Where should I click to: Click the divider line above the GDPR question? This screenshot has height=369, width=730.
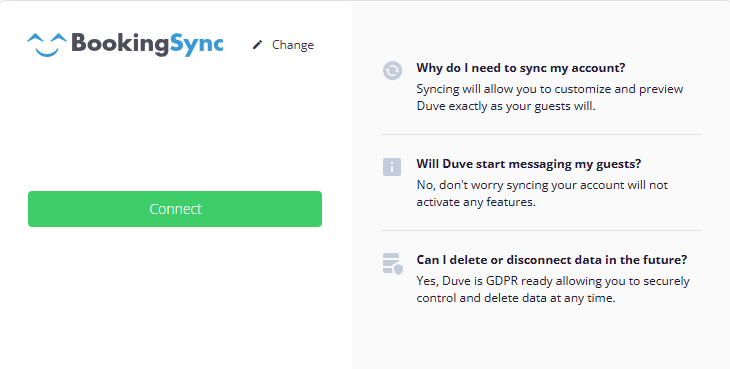click(x=541, y=230)
